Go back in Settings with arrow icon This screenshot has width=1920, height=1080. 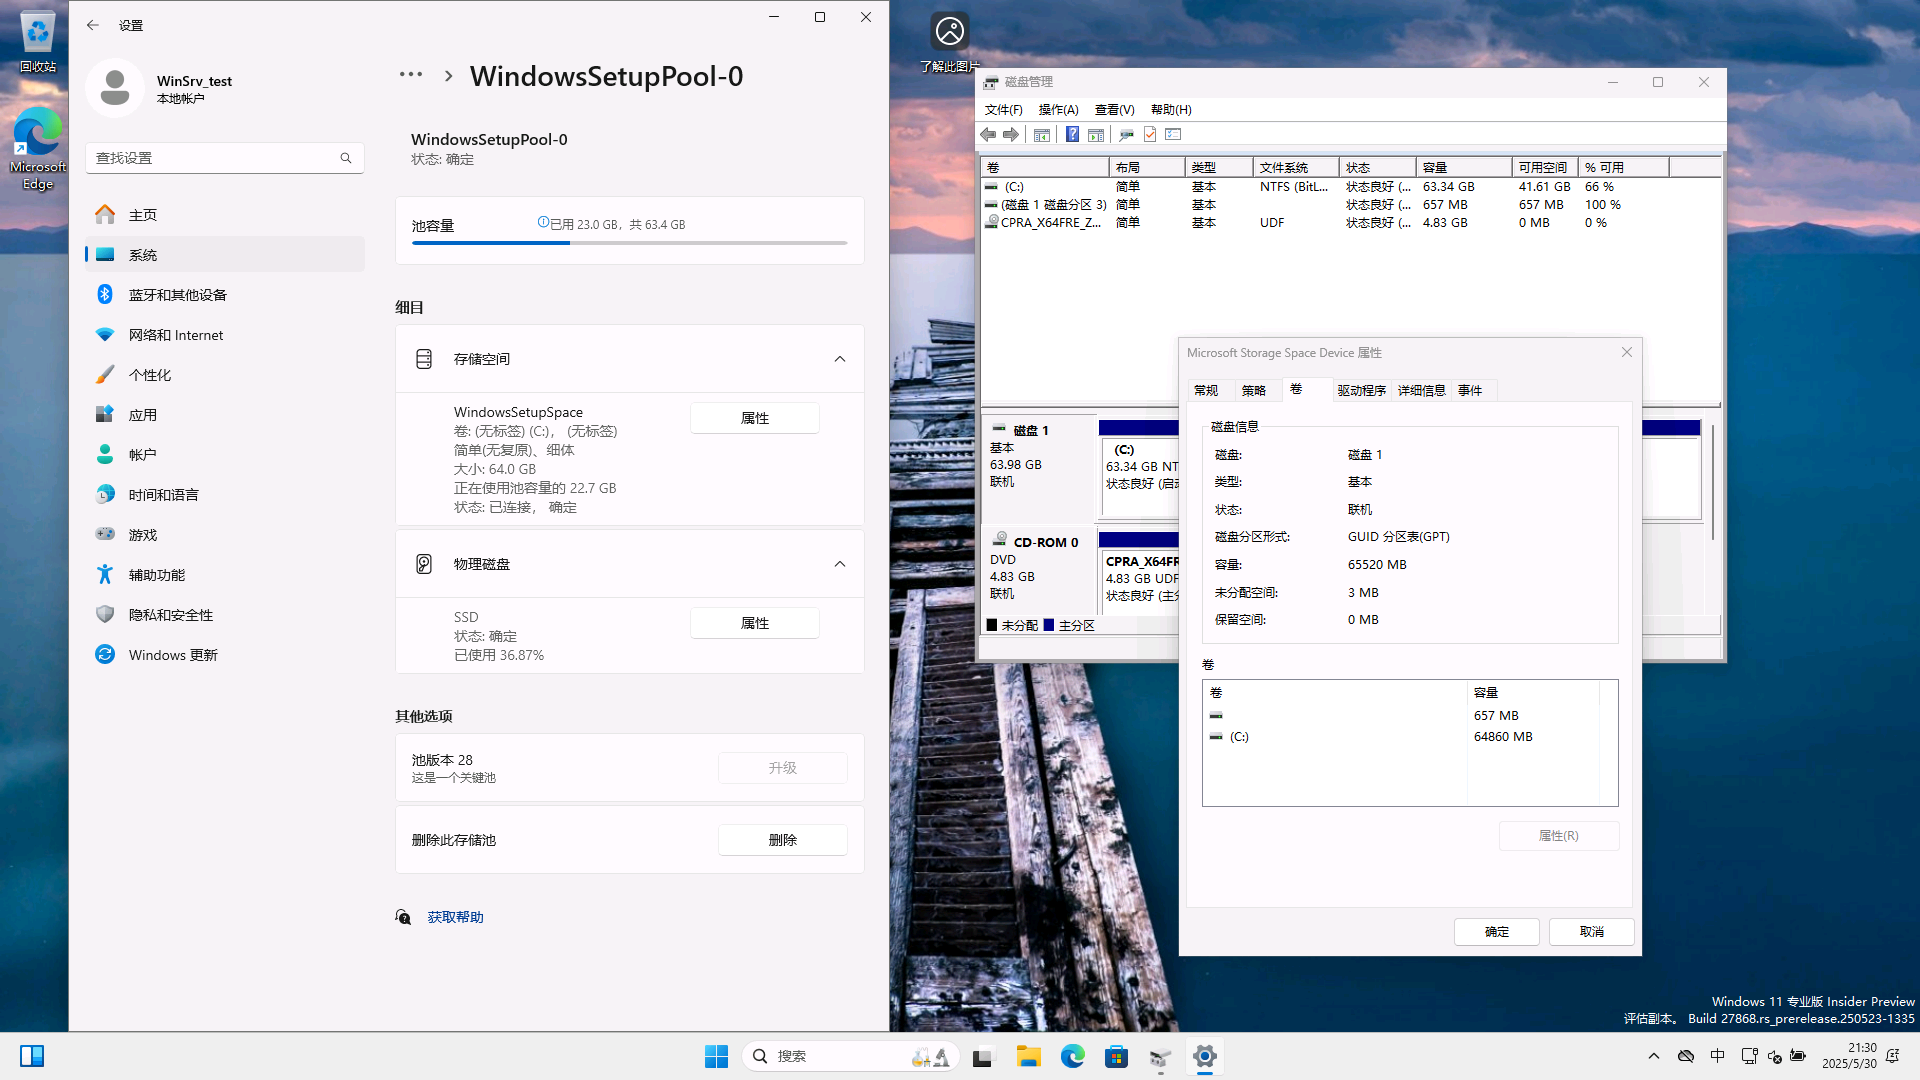pyautogui.click(x=93, y=25)
